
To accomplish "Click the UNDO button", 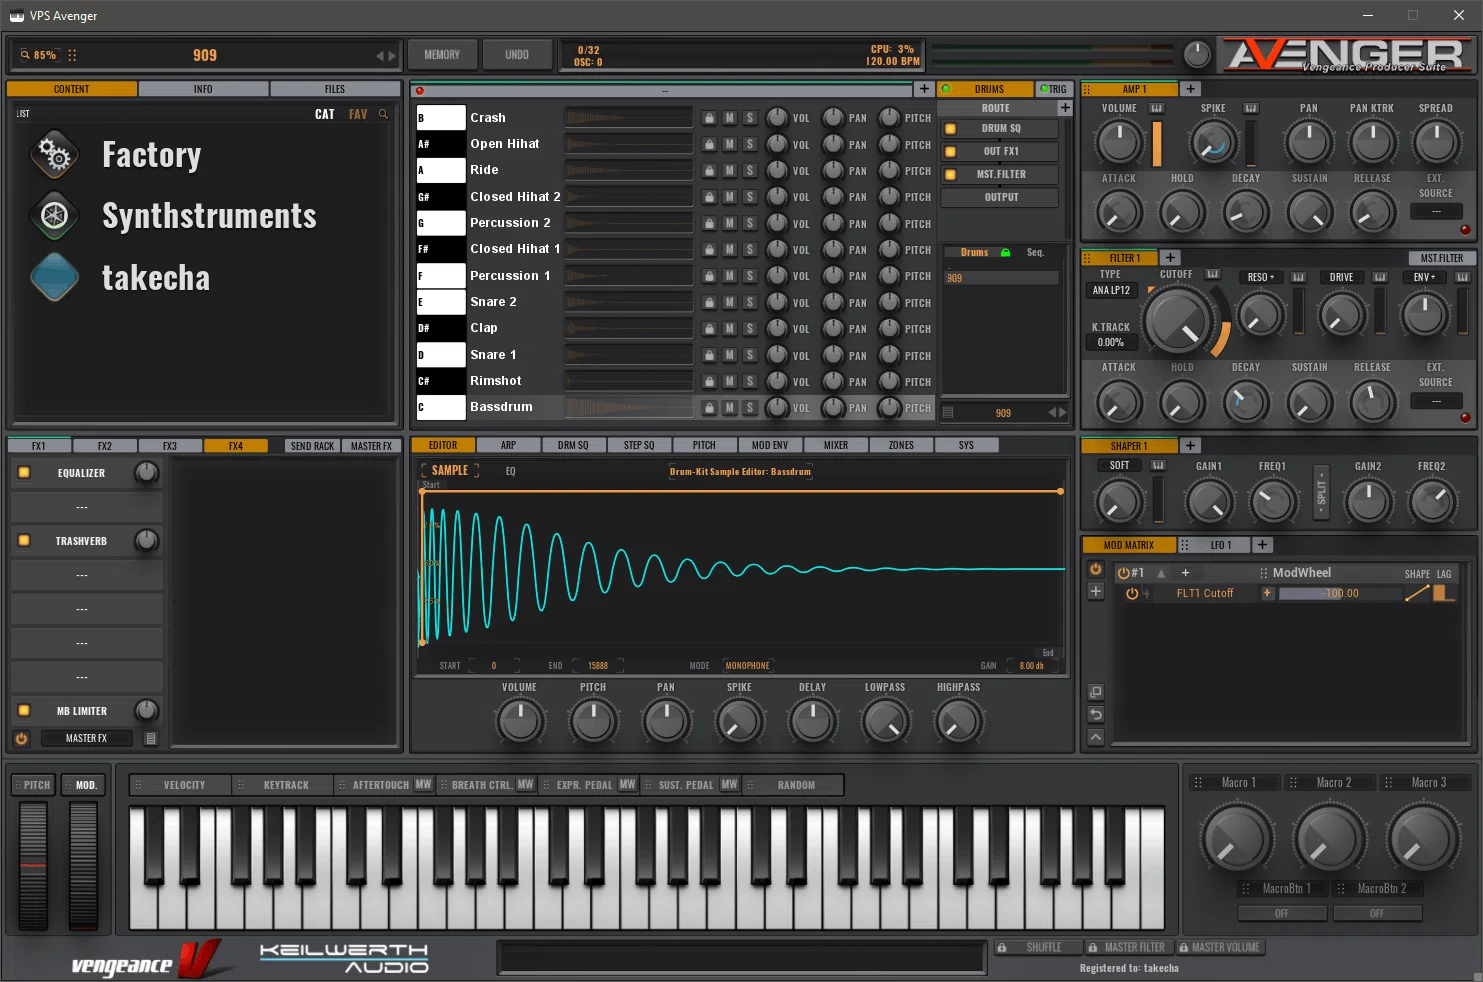I will (517, 55).
